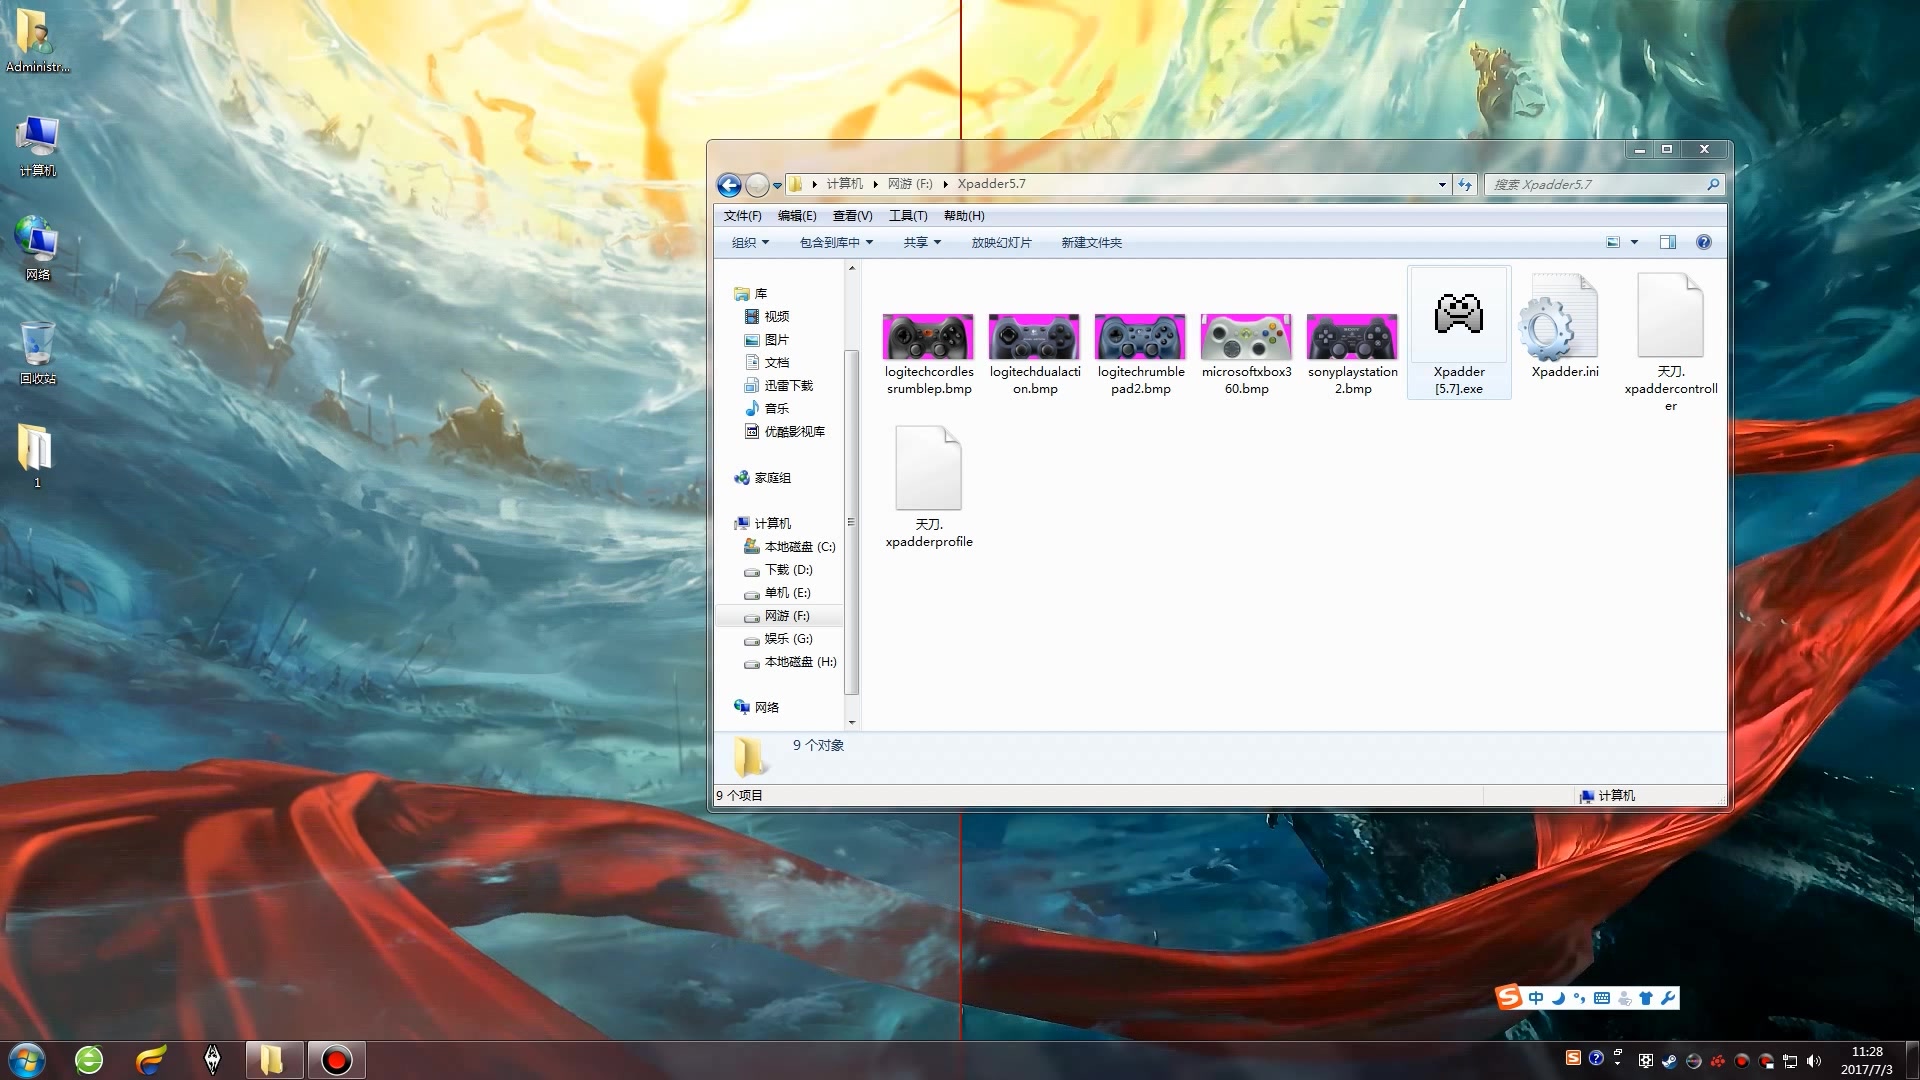The image size is (1920, 1080).
Task: Click 网游 (F:) in address breadcrumb
Action: tap(910, 184)
